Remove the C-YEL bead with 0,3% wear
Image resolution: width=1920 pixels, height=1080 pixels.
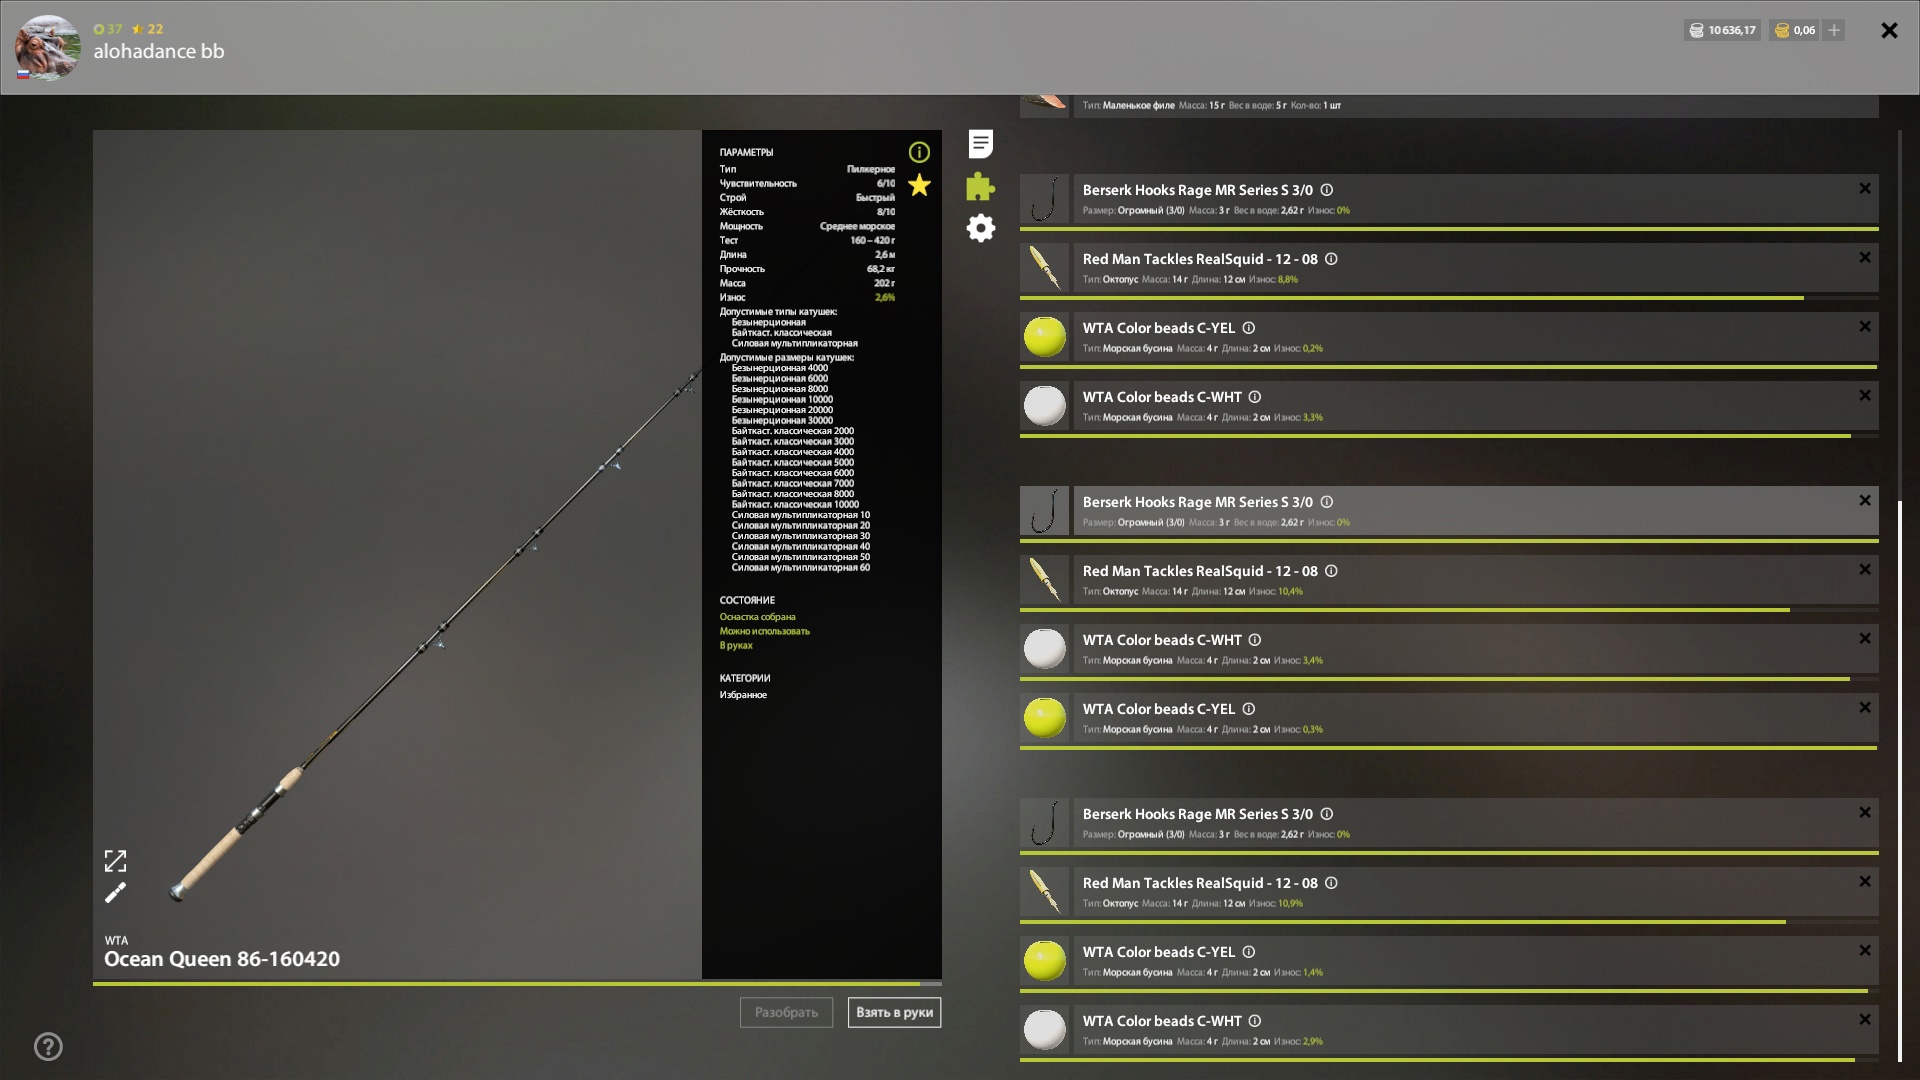pyautogui.click(x=1865, y=708)
